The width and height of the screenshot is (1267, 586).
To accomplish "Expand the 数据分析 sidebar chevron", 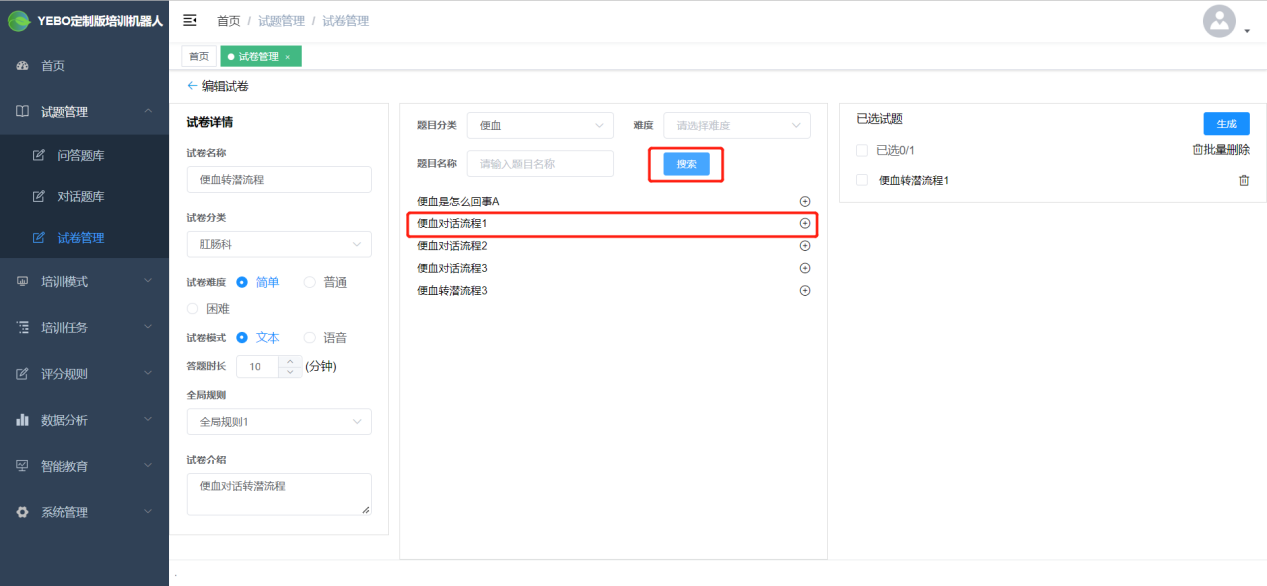I will 148,420.
